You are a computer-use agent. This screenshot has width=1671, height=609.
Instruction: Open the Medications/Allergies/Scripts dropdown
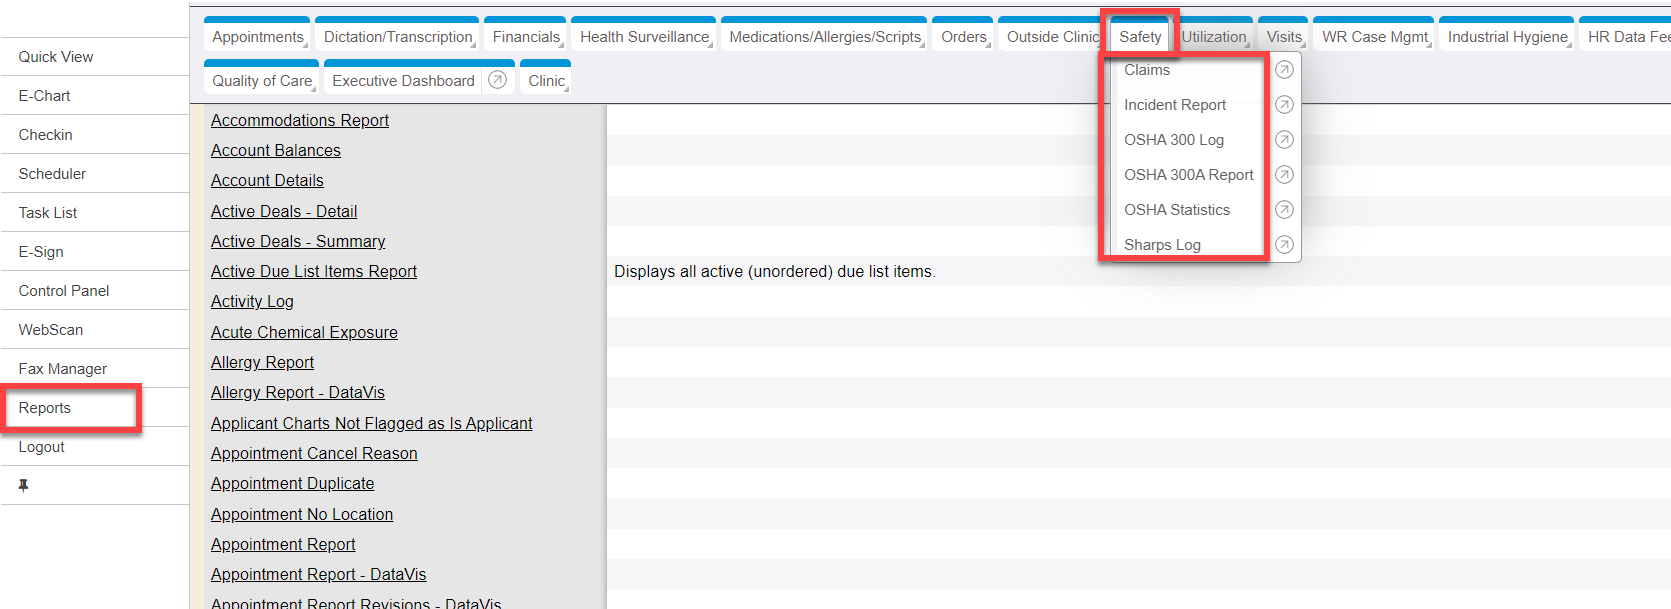click(825, 37)
